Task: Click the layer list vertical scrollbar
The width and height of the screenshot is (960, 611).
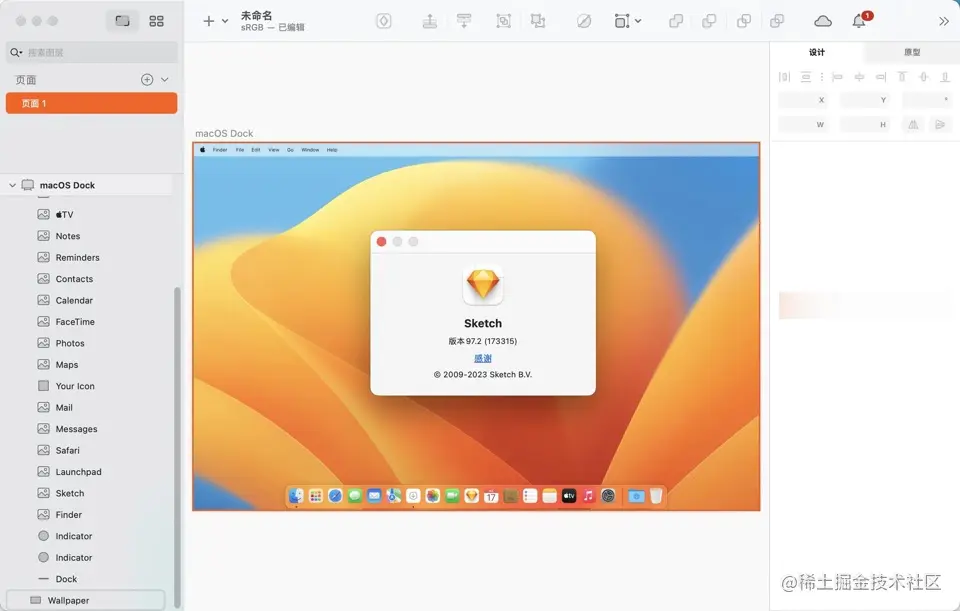Action: [x=178, y=447]
